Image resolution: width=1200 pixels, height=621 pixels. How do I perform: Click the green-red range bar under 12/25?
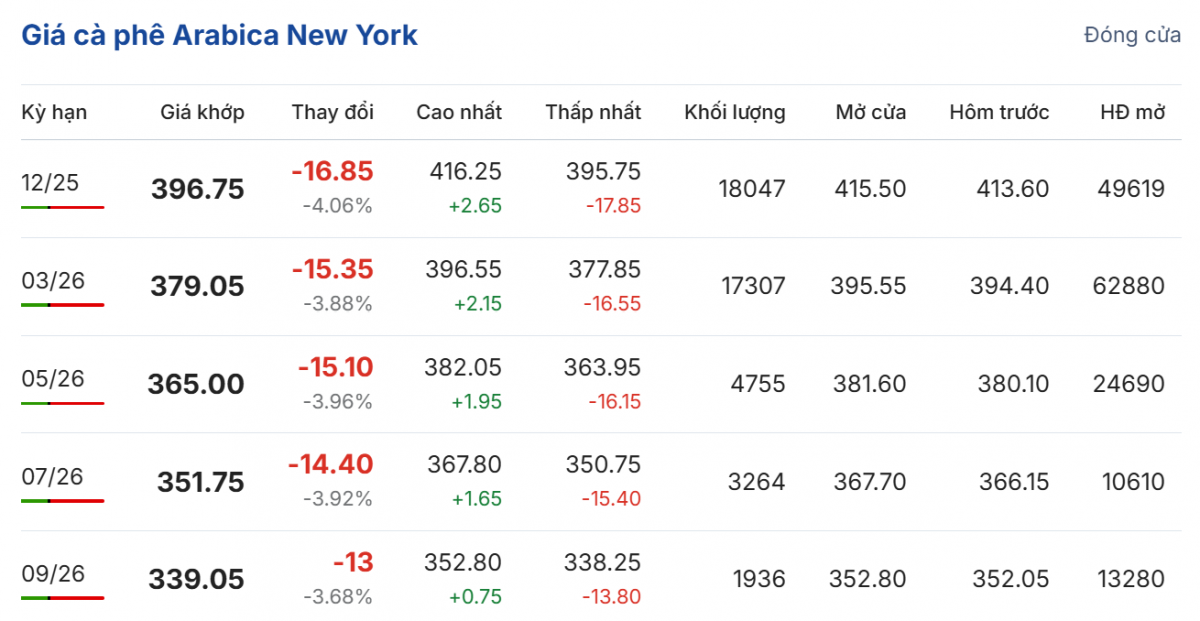(x=62, y=207)
